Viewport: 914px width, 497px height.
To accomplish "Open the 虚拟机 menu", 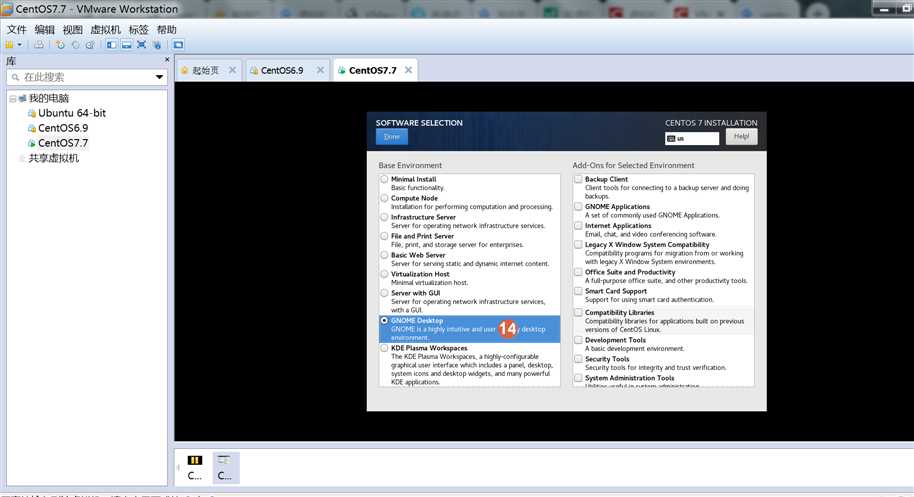I will tap(106, 30).
